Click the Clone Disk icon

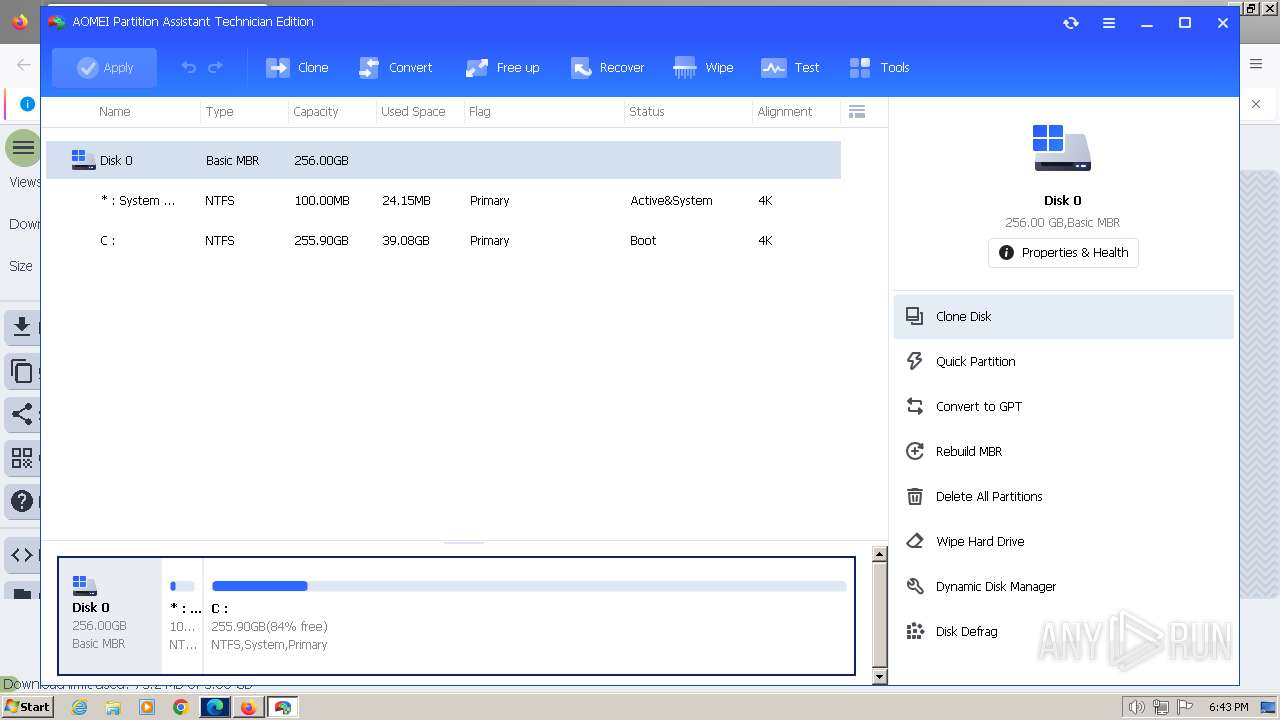pos(914,316)
